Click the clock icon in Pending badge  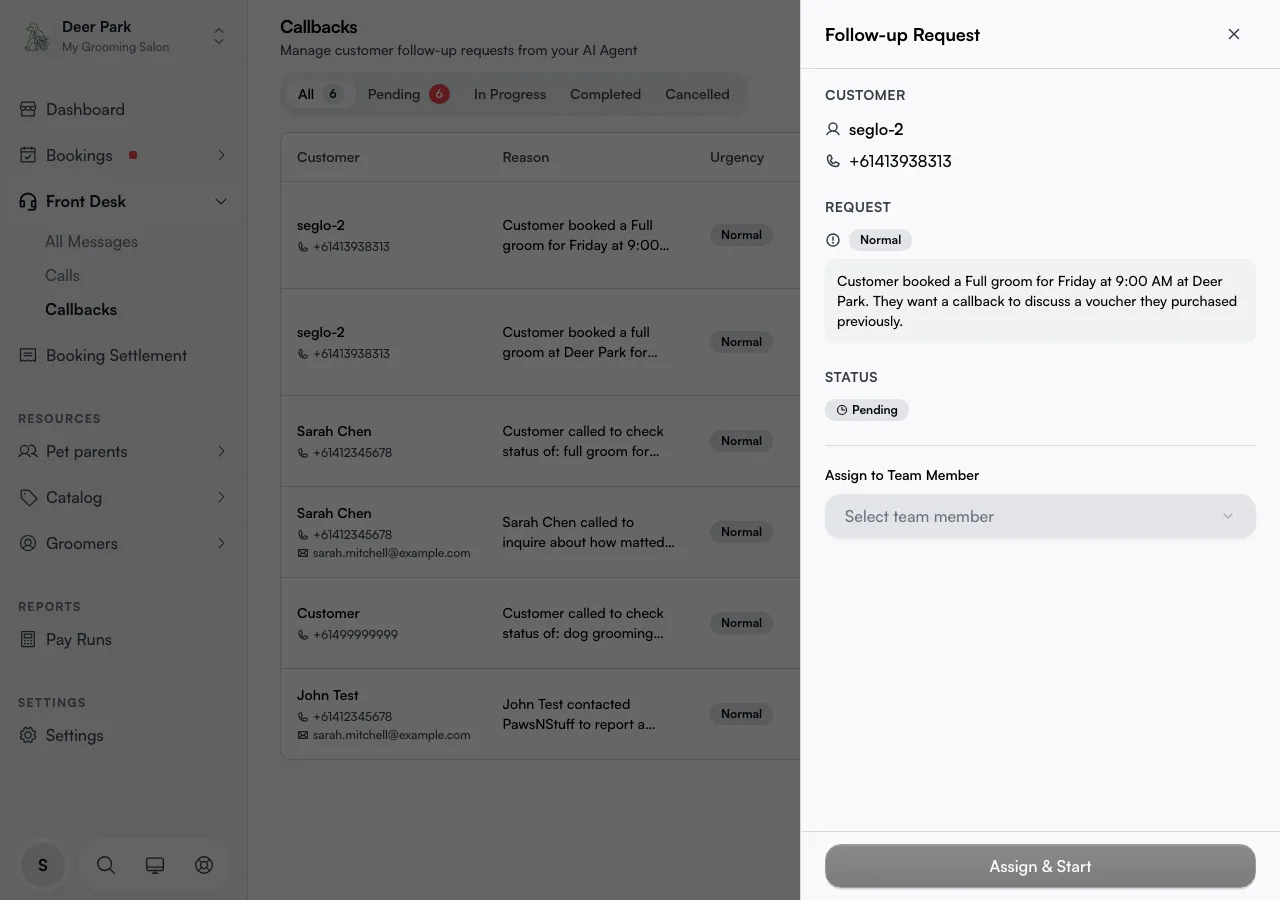(x=842, y=410)
